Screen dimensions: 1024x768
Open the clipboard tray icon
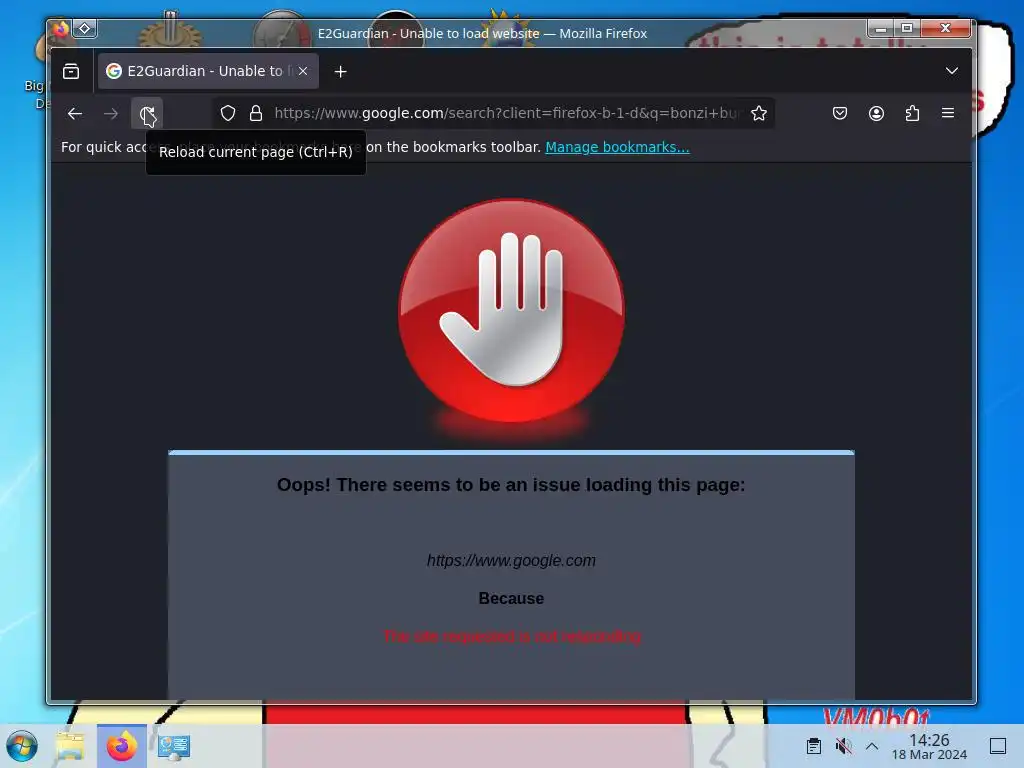click(814, 746)
